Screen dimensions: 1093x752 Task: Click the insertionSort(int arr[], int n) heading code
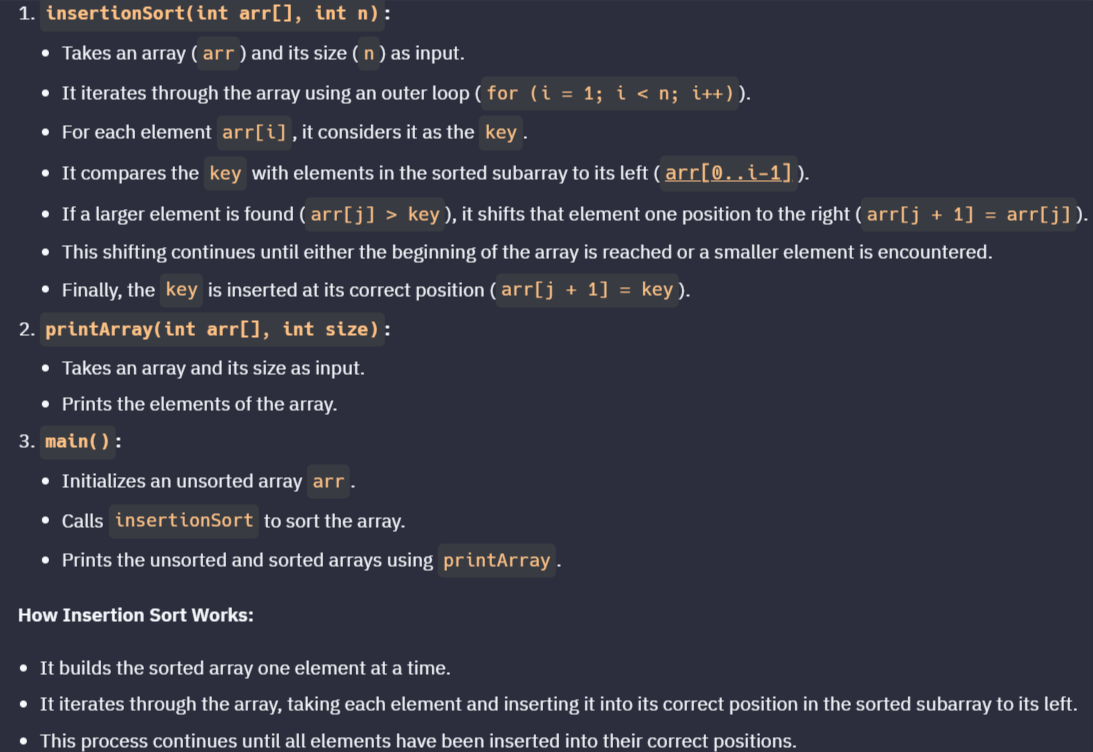click(x=212, y=13)
